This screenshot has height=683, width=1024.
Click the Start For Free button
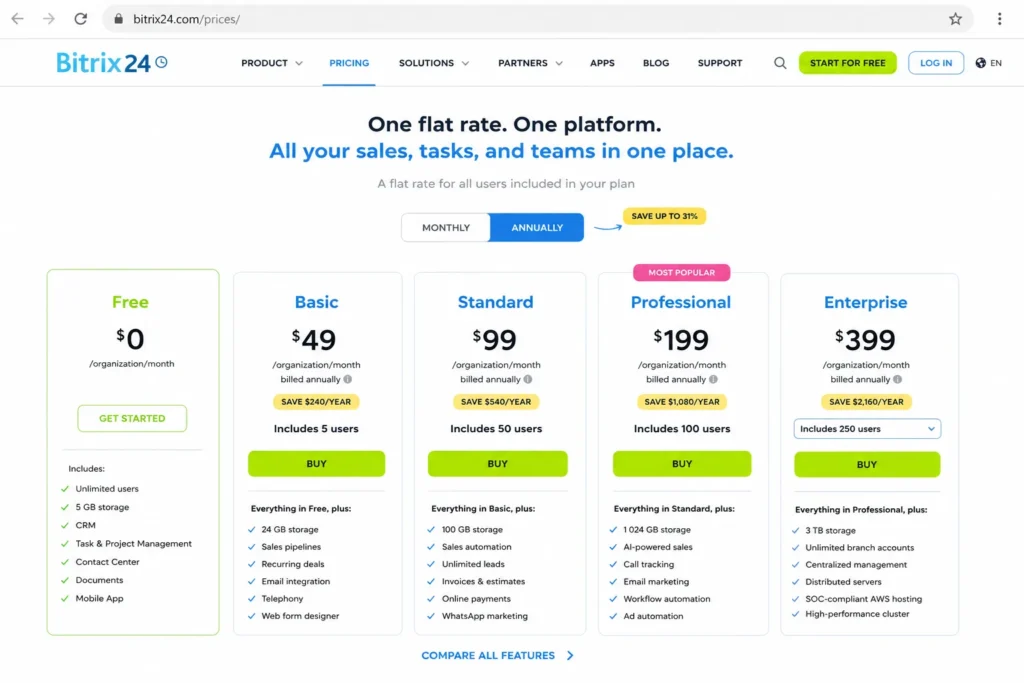[848, 63]
